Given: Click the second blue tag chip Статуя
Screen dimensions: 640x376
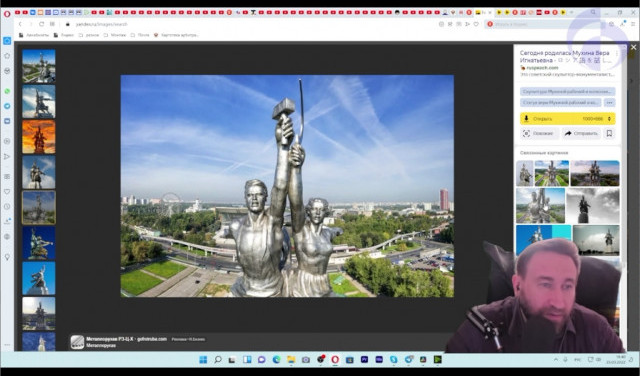Looking at the screenshot, I should click(x=561, y=102).
